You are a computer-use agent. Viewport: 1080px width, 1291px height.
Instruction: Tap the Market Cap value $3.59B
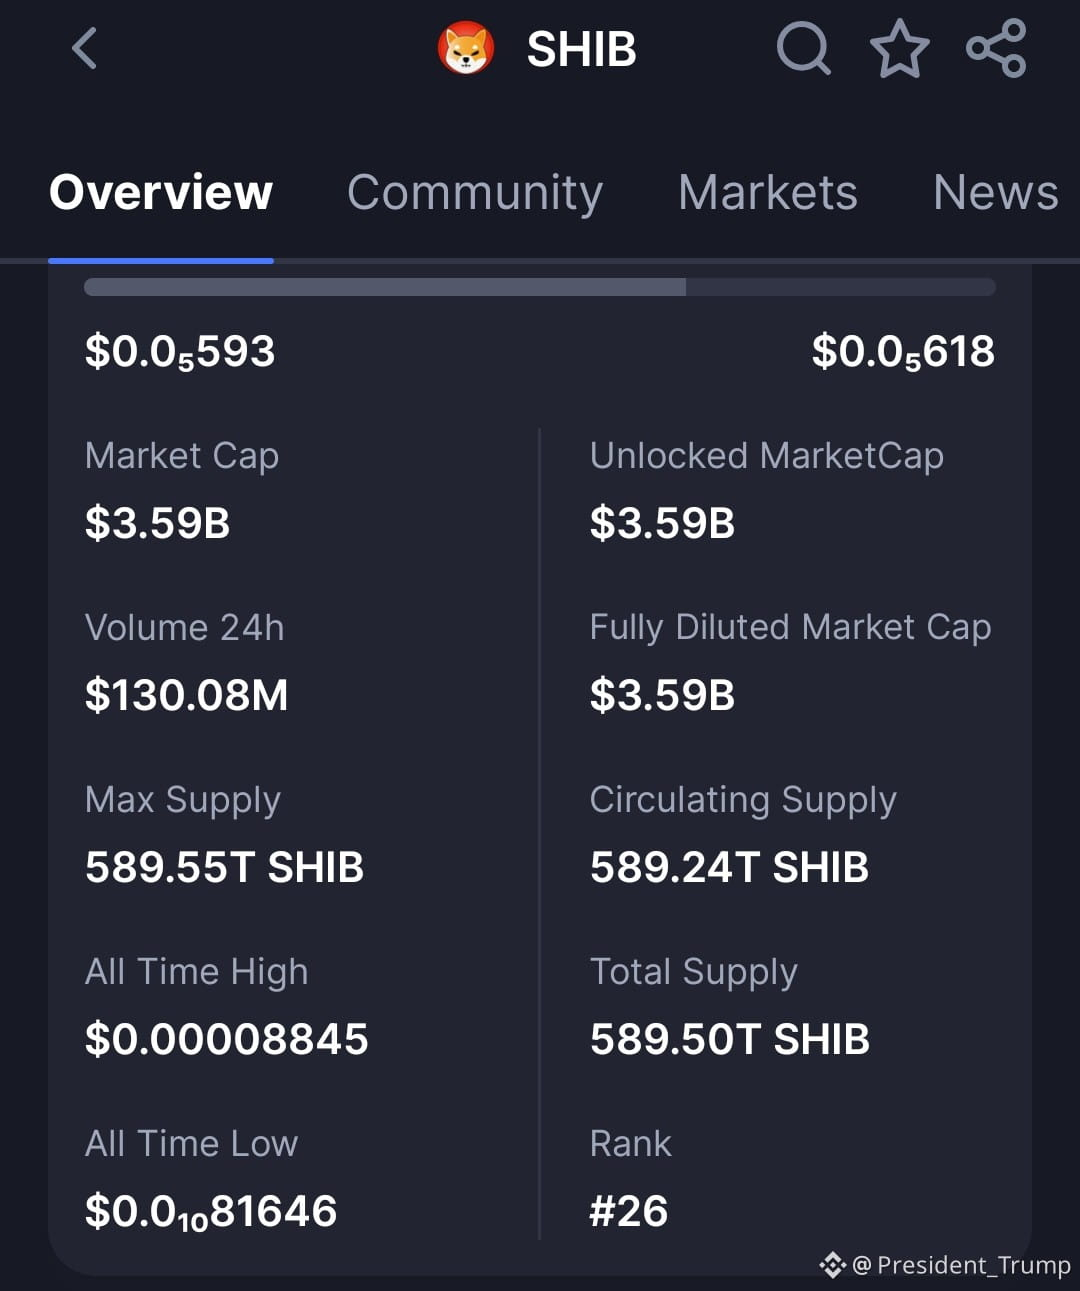tap(158, 523)
